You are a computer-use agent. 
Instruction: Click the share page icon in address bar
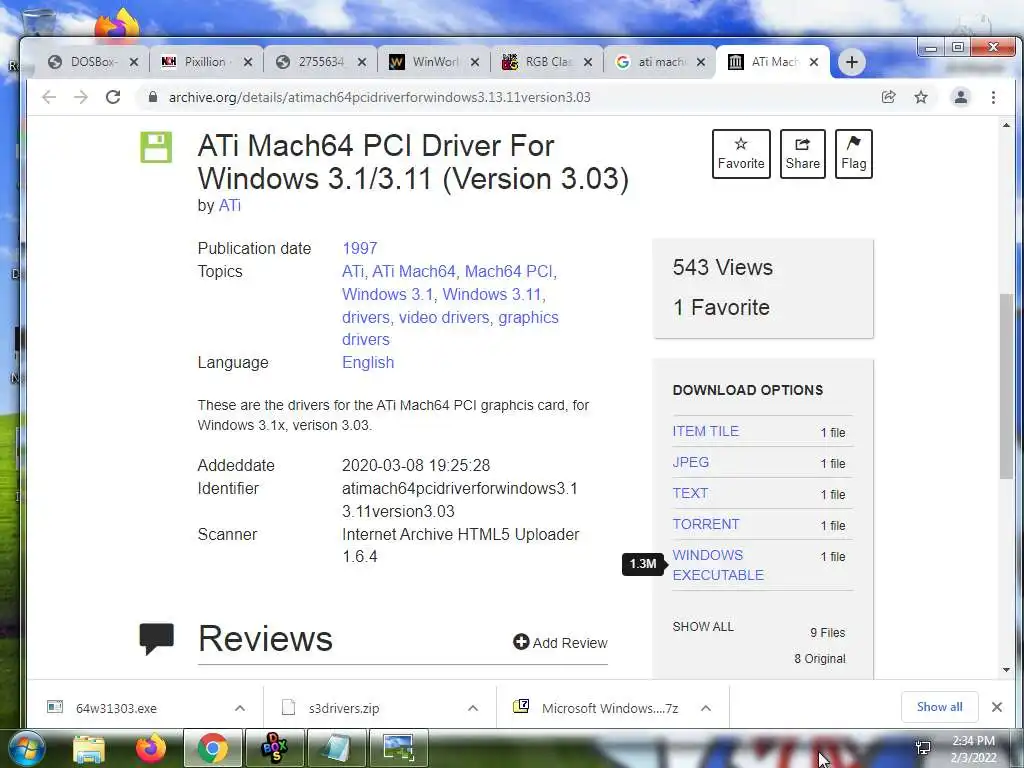point(888,97)
